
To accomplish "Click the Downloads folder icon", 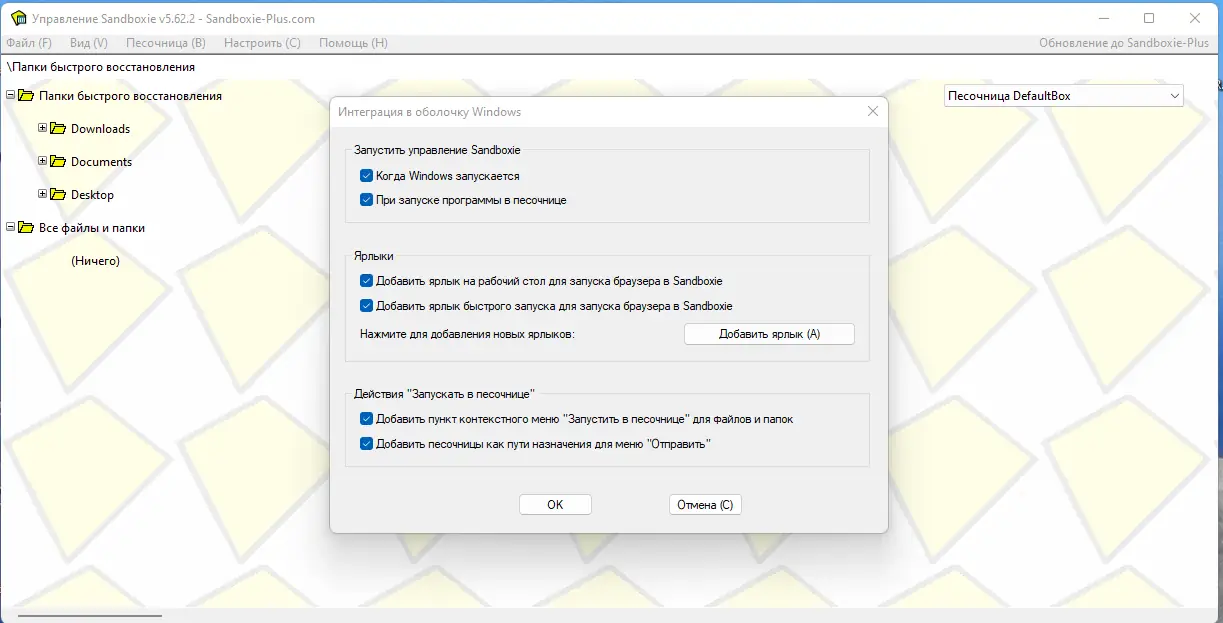I will click(x=58, y=128).
